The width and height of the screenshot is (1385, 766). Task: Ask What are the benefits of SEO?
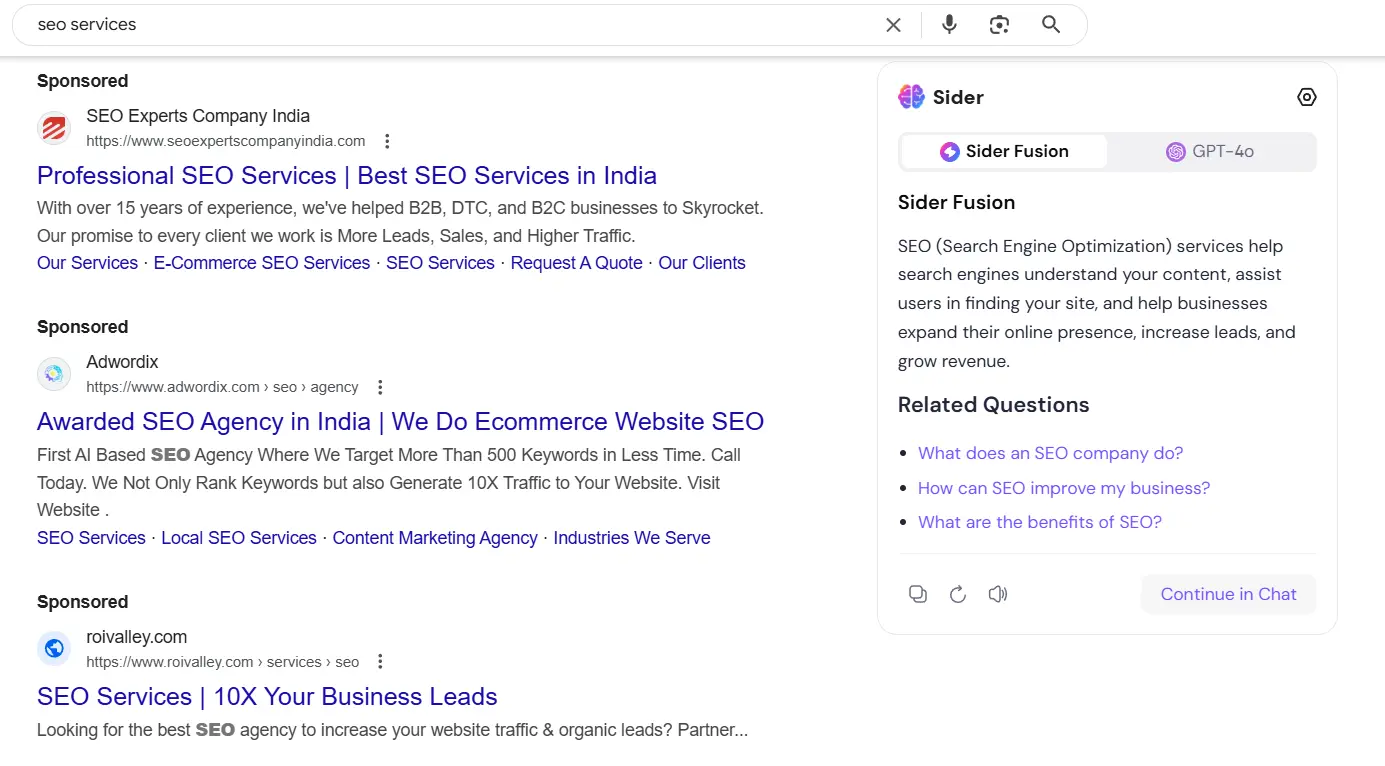pos(1040,522)
